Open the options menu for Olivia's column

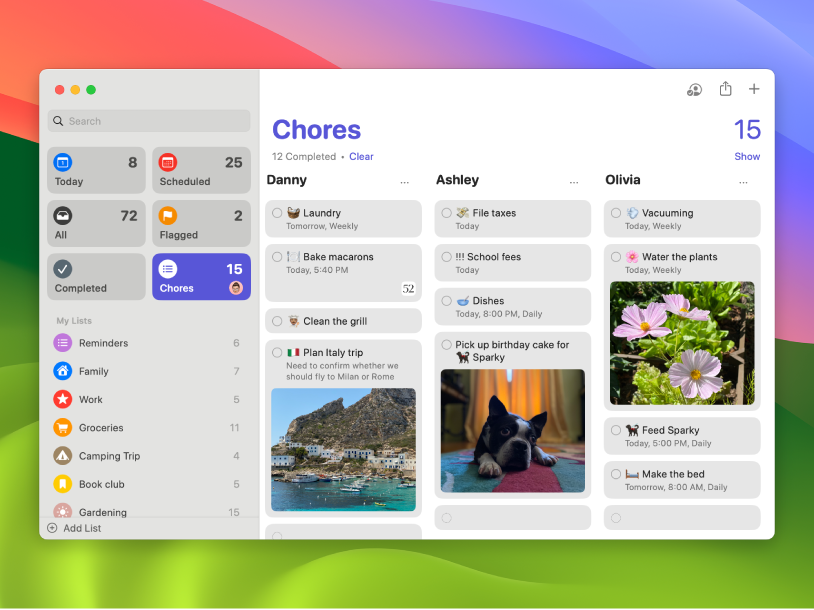[743, 181]
